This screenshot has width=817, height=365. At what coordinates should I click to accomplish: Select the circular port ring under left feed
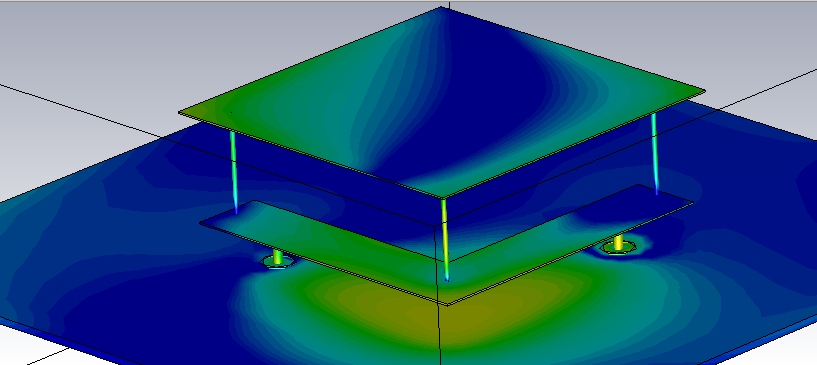point(277,262)
